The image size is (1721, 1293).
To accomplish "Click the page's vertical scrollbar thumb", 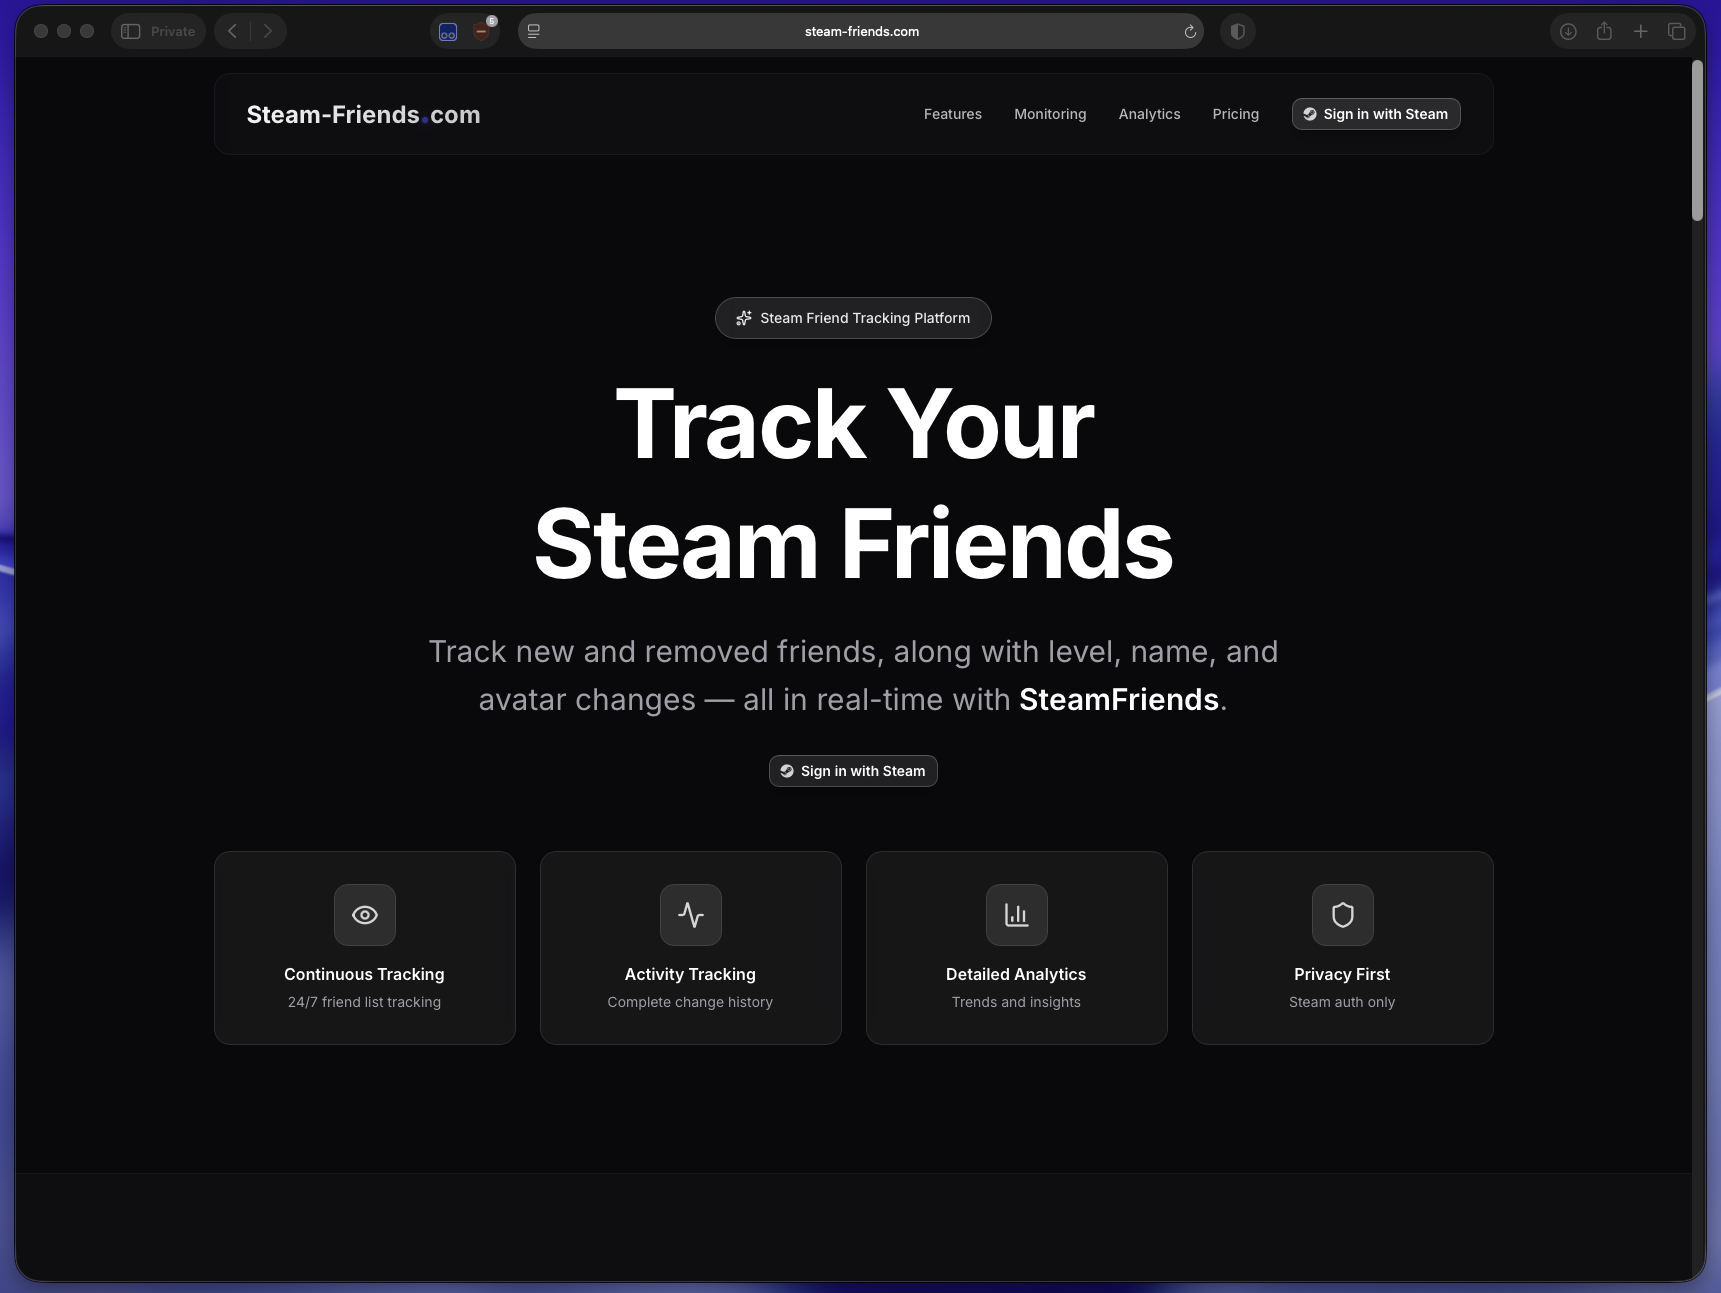I will (1697, 140).
